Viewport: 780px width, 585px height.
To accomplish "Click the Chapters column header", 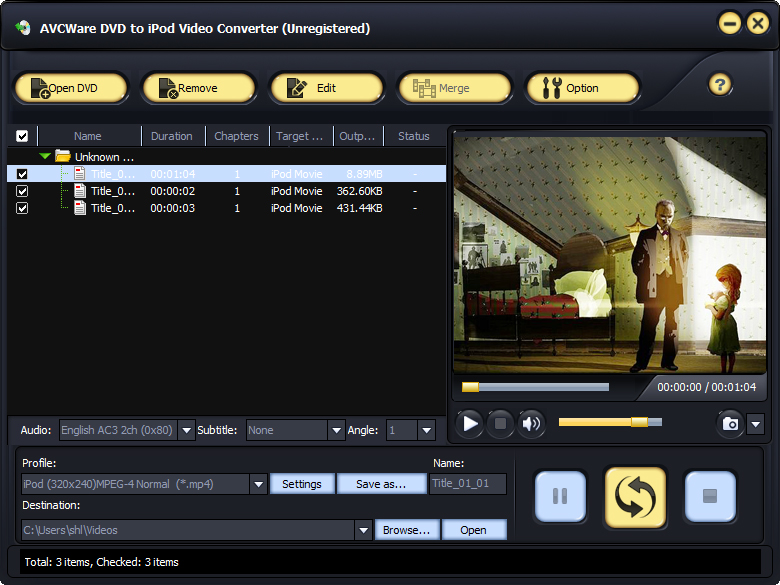I will coord(236,136).
